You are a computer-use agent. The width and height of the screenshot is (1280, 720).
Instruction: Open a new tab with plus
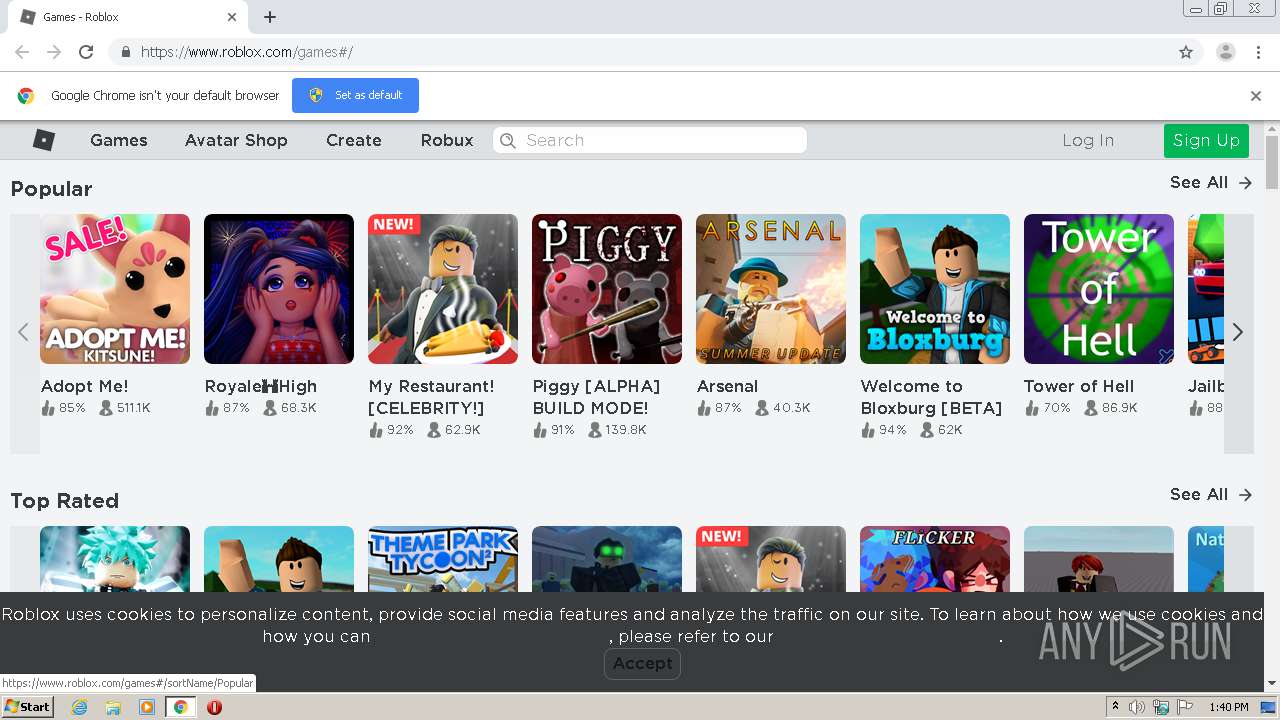point(270,17)
